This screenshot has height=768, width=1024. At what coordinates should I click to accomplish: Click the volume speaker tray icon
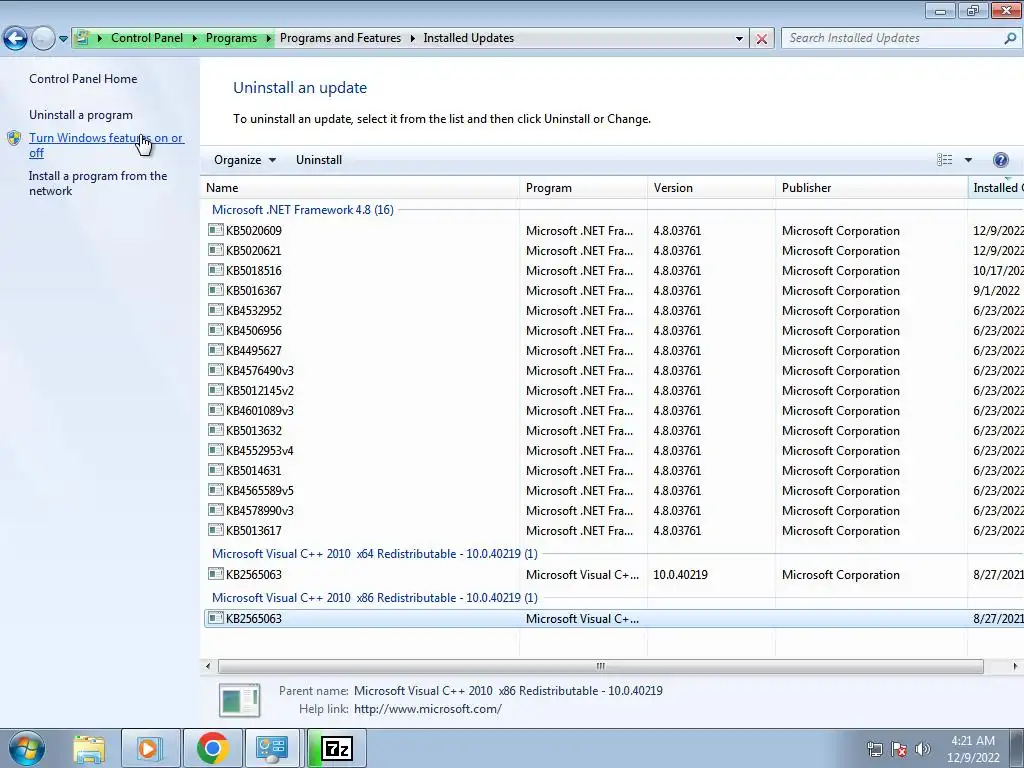point(922,748)
